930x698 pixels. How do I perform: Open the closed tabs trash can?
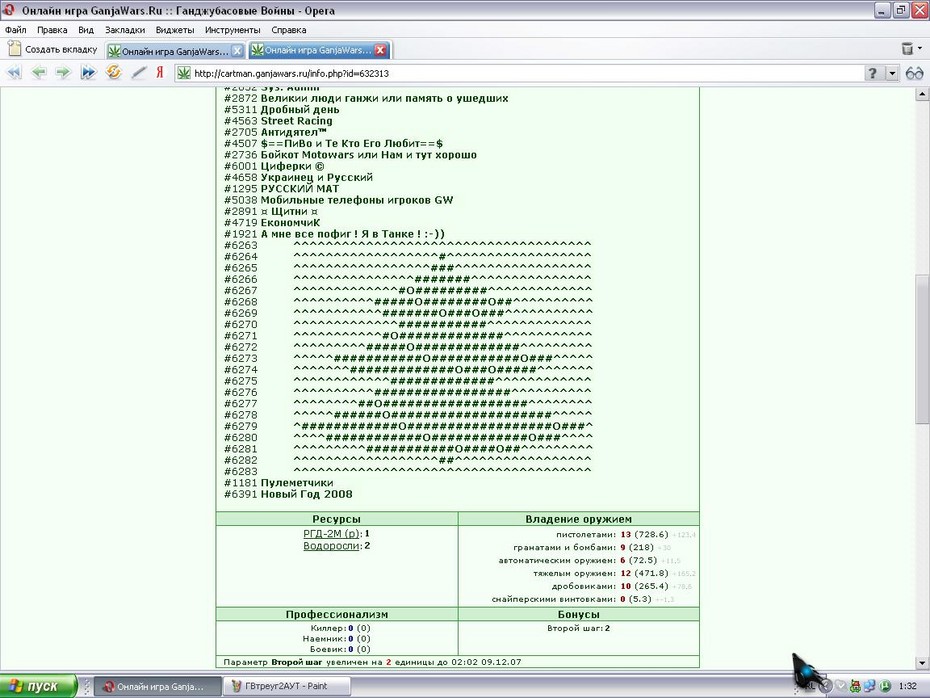[x=907, y=49]
